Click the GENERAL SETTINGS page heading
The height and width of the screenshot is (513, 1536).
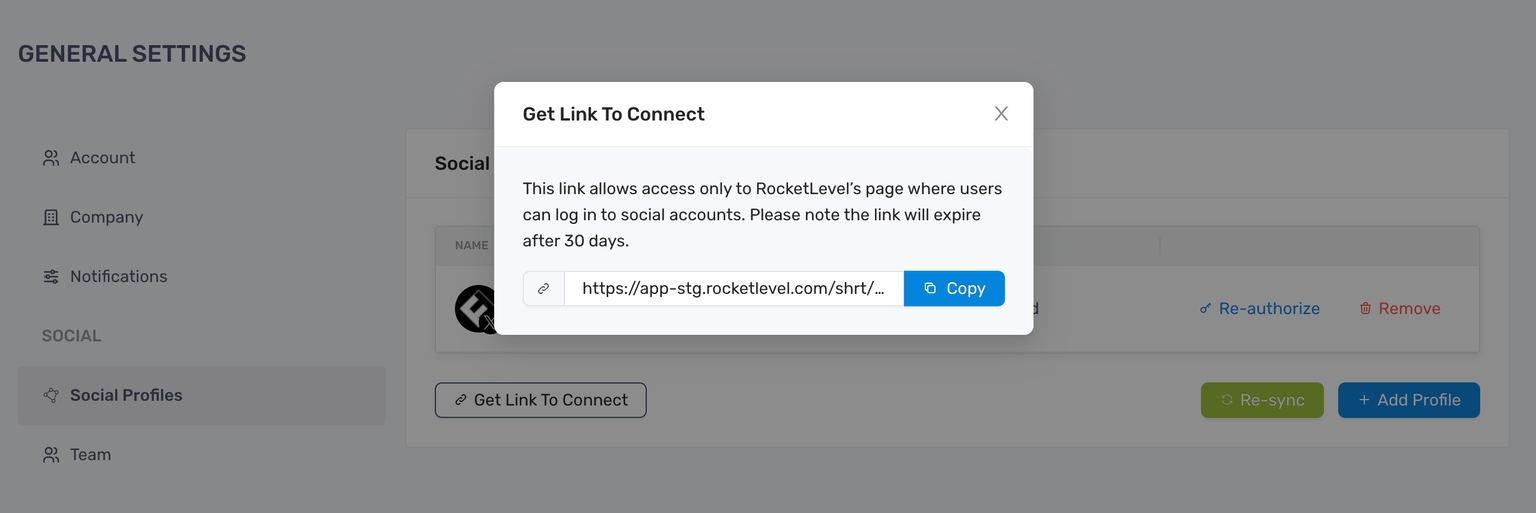tap(132, 54)
